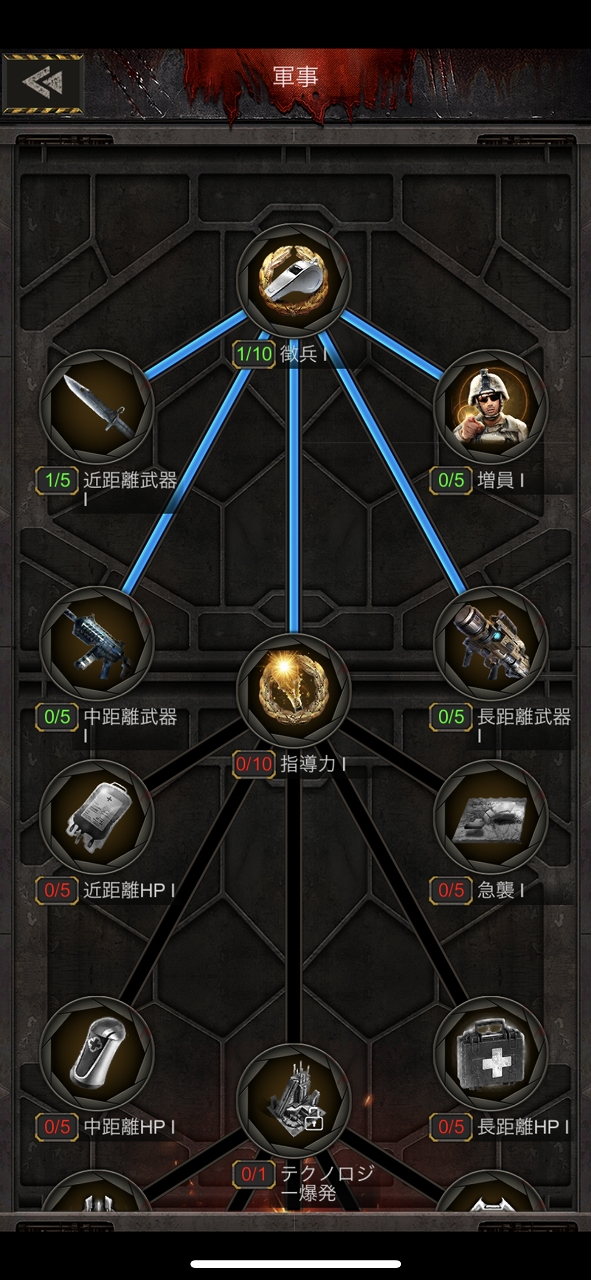Select the 長距離武器 I launcher icon

point(490,644)
